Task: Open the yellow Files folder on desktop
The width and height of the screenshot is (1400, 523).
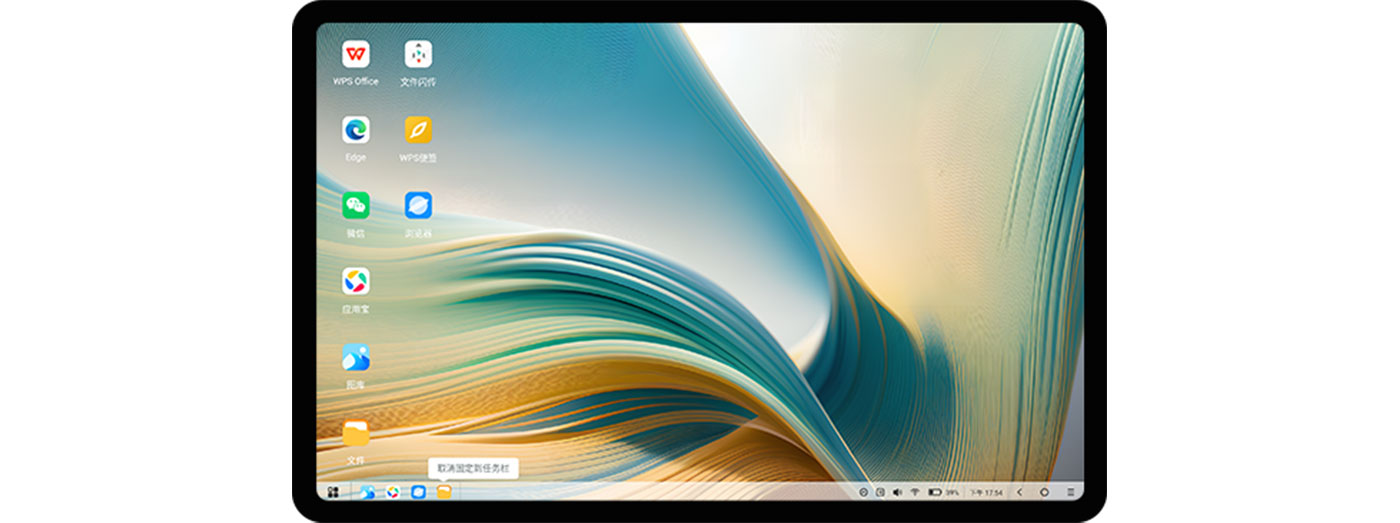Action: tap(355, 434)
